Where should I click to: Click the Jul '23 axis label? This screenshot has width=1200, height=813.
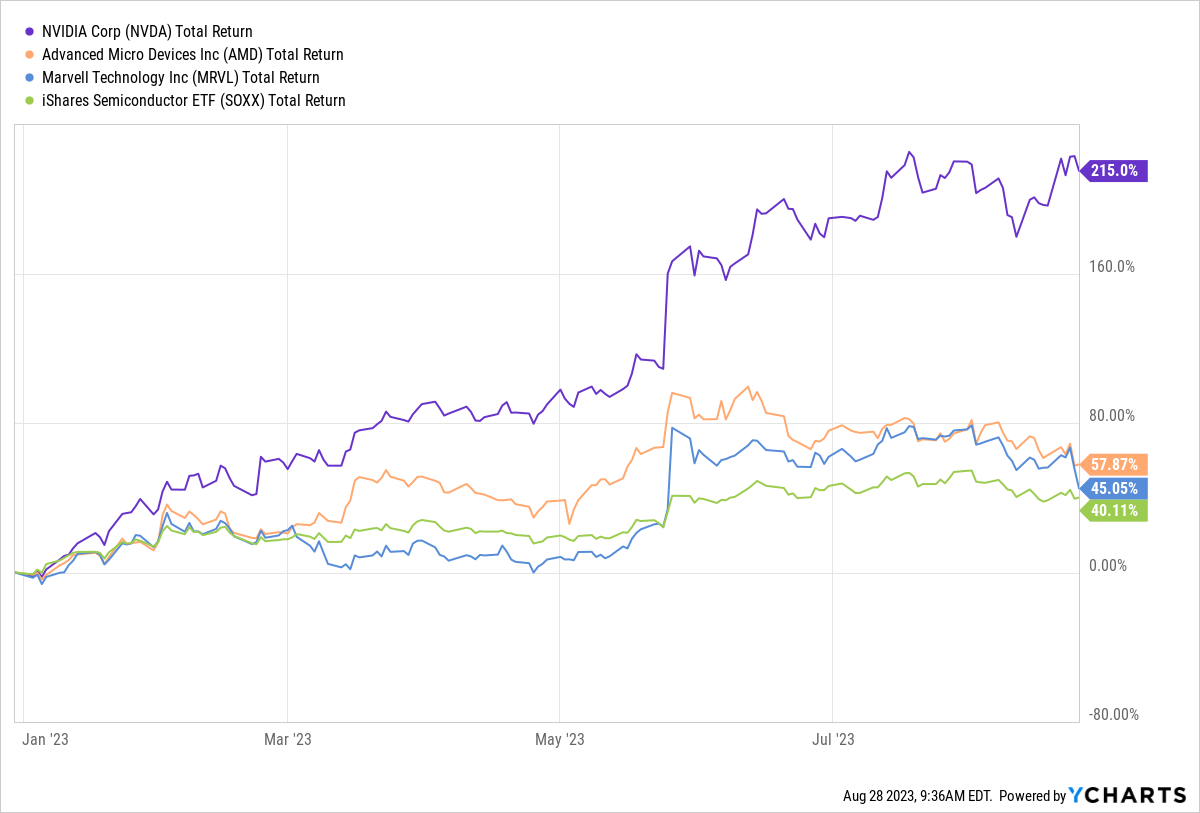(x=833, y=740)
